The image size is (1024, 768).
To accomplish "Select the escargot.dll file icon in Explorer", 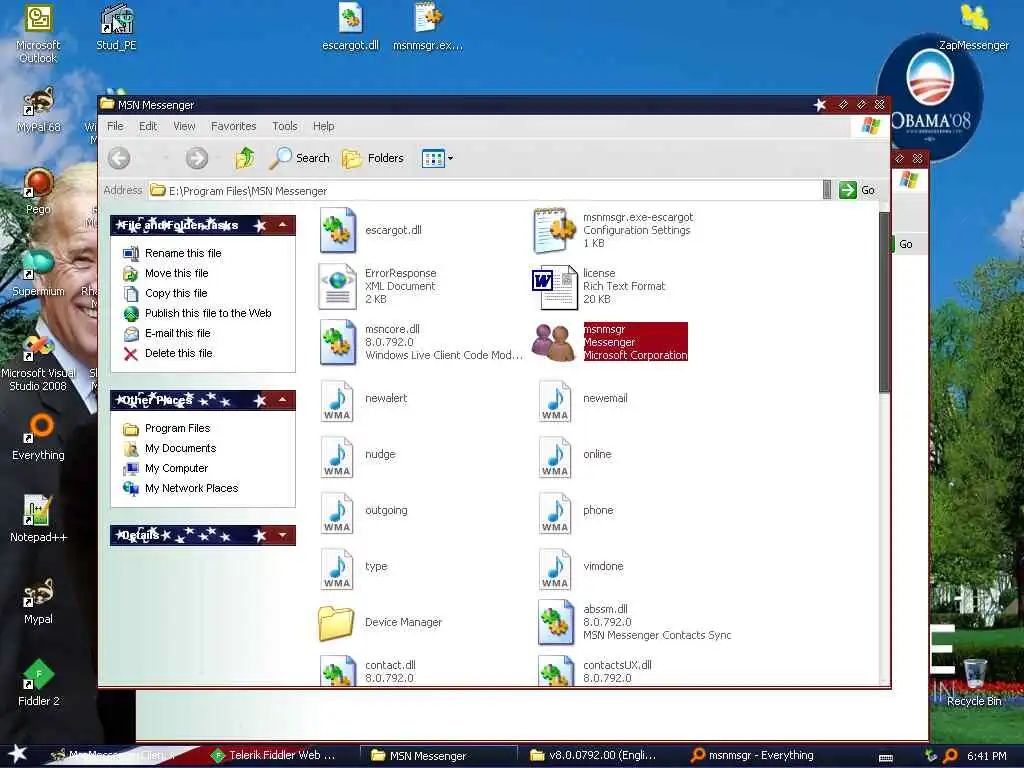I will 338,230.
